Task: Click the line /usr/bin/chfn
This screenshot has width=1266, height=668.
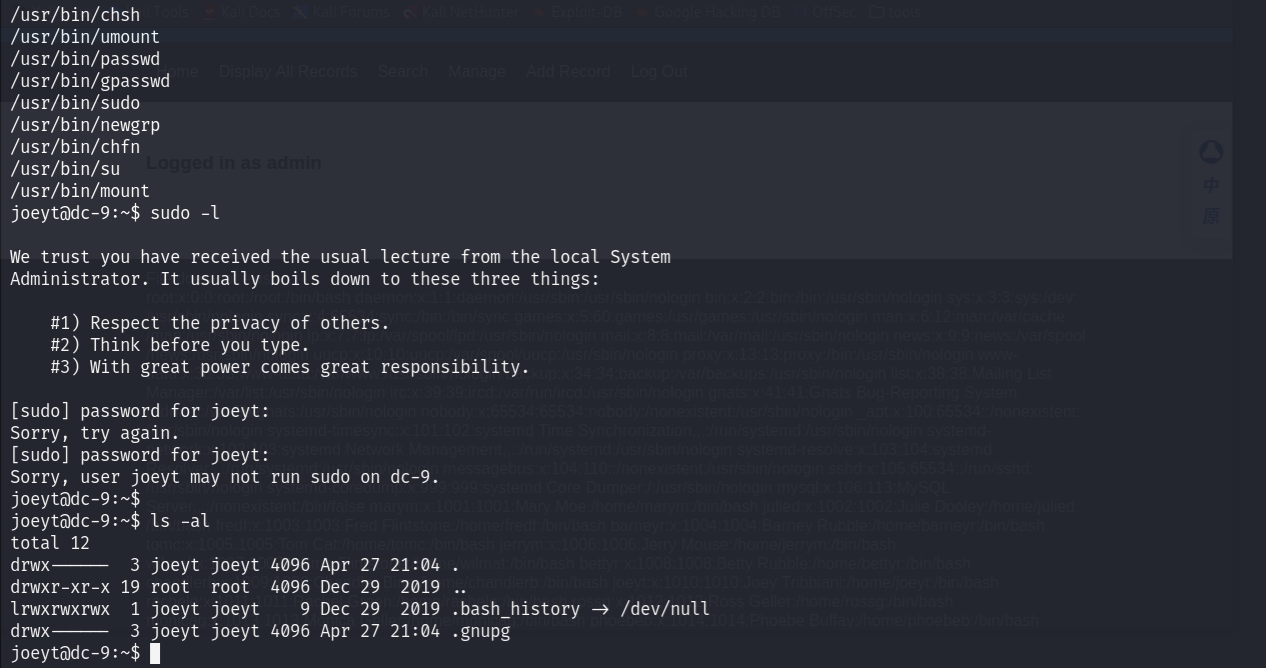Action: 75,147
